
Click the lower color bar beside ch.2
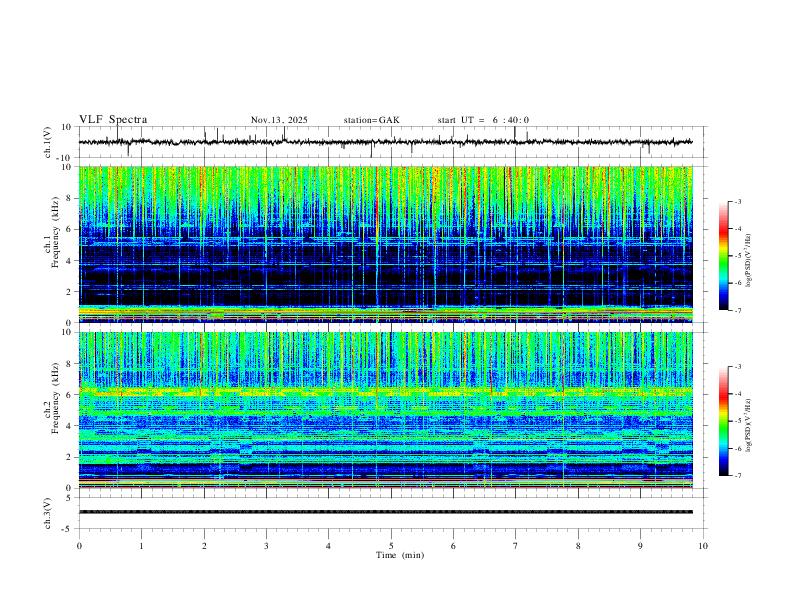(724, 421)
